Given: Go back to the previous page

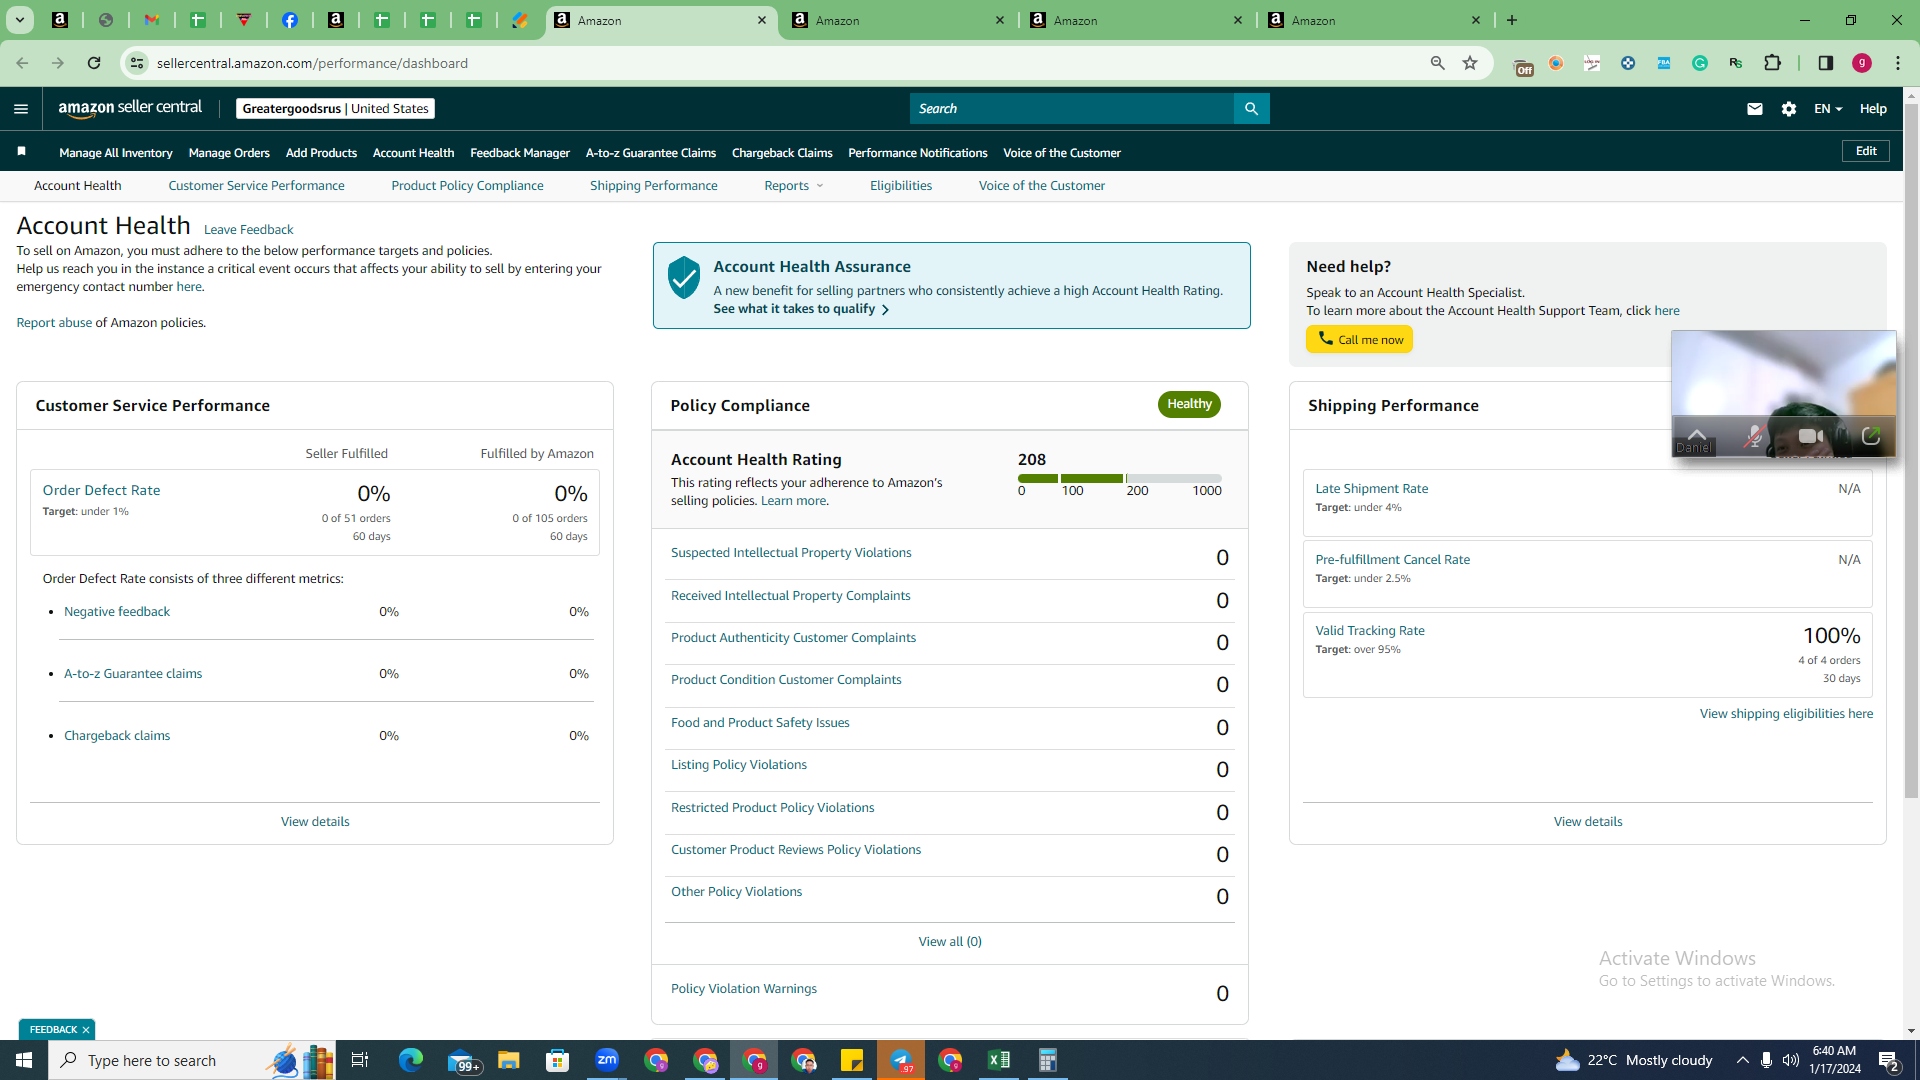Looking at the screenshot, I should (x=22, y=63).
